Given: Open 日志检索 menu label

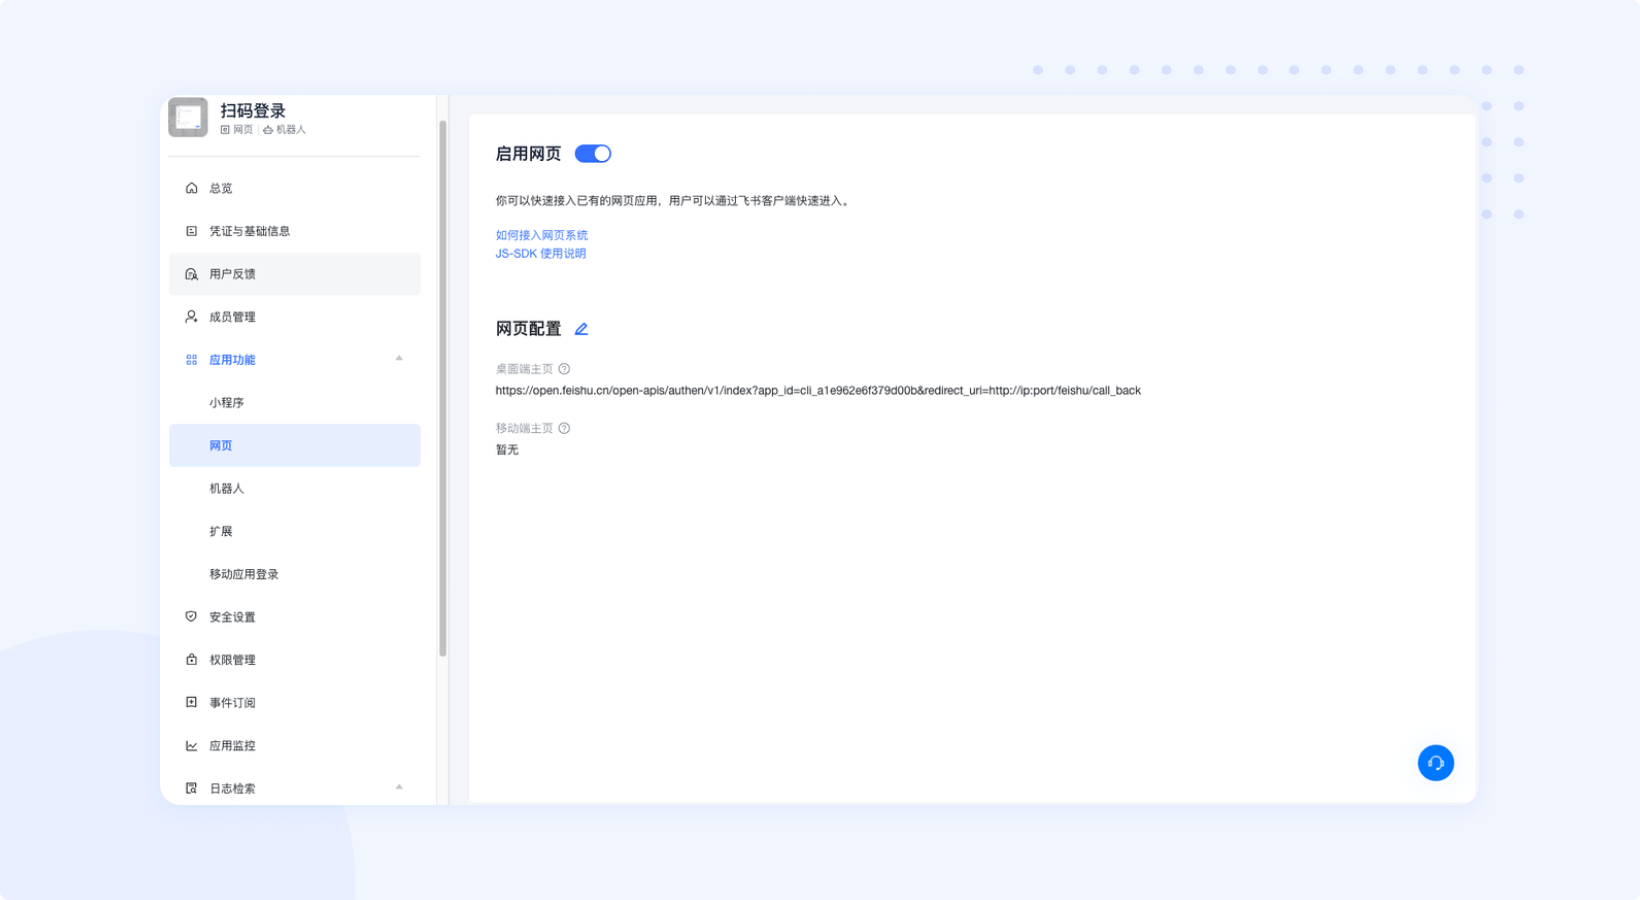Looking at the screenshot, I should pos(232,789).
